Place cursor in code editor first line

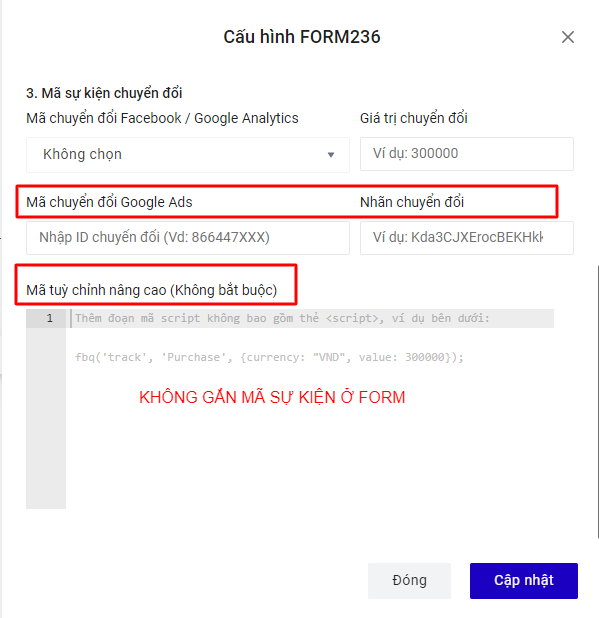(x=311, y=318)
